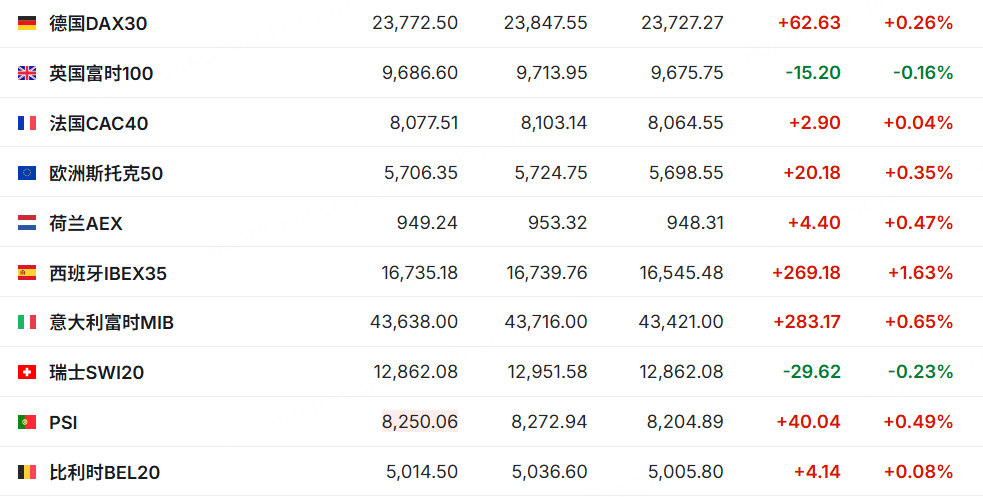The width and height of the screenshot is (983, 497).
Task: Click the Belgian flag icon
Action: click(x=27, y=473)
